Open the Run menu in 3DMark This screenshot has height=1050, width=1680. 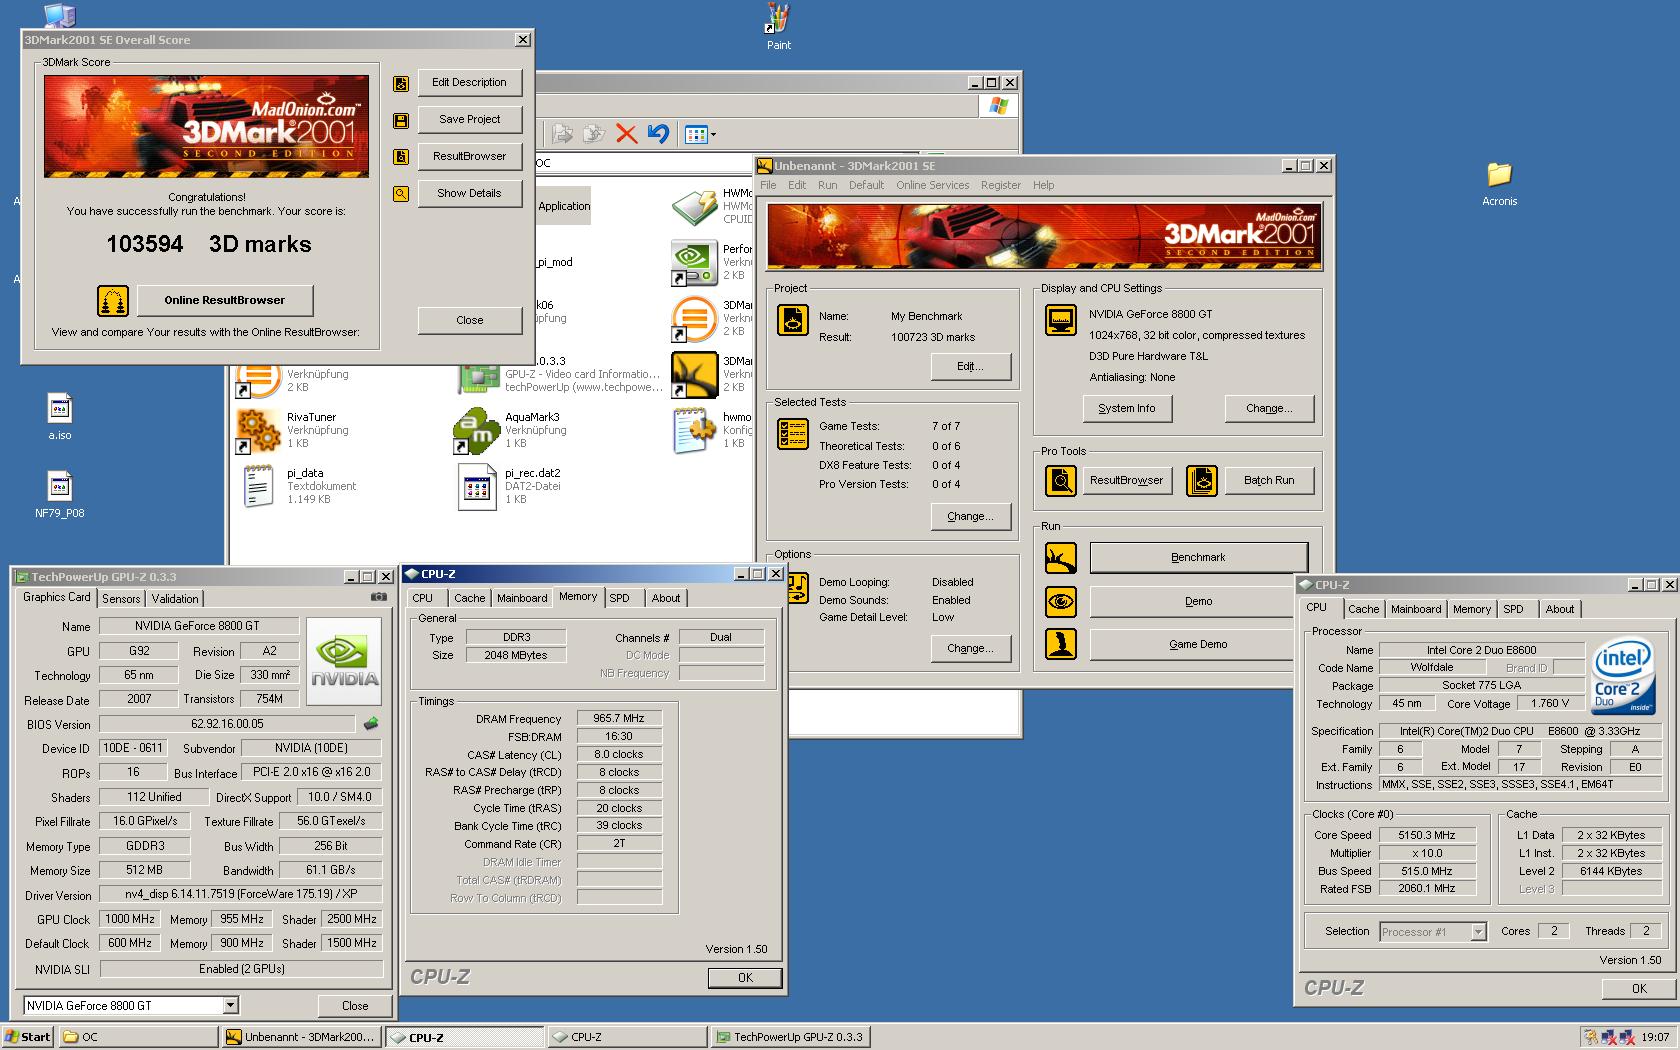[x=827, y=185]
